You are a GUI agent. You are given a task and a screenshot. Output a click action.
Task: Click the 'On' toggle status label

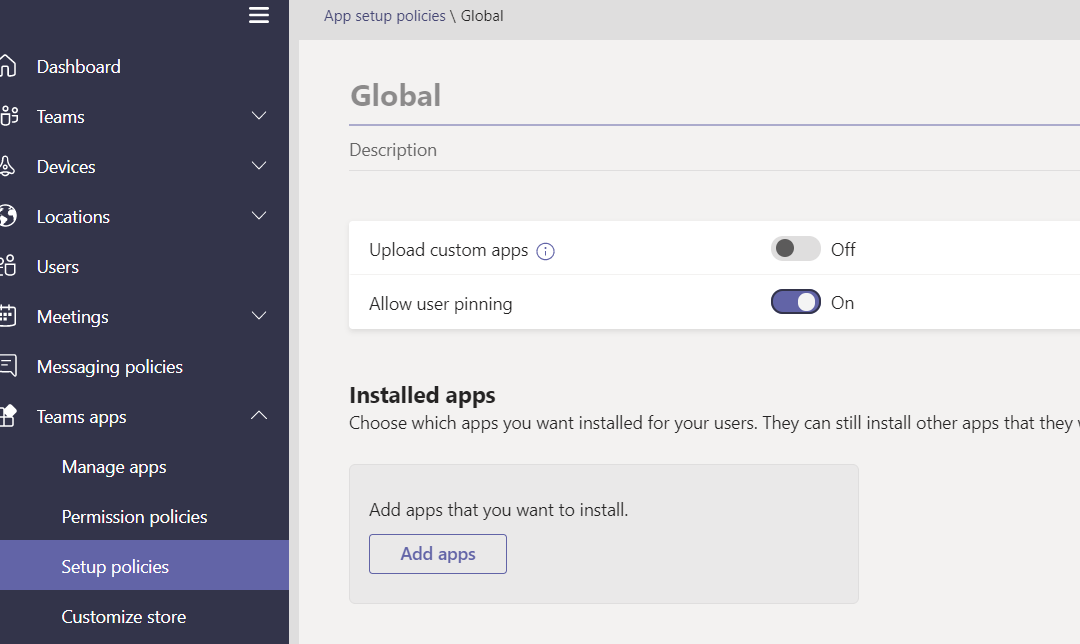[x=842, y=302]
